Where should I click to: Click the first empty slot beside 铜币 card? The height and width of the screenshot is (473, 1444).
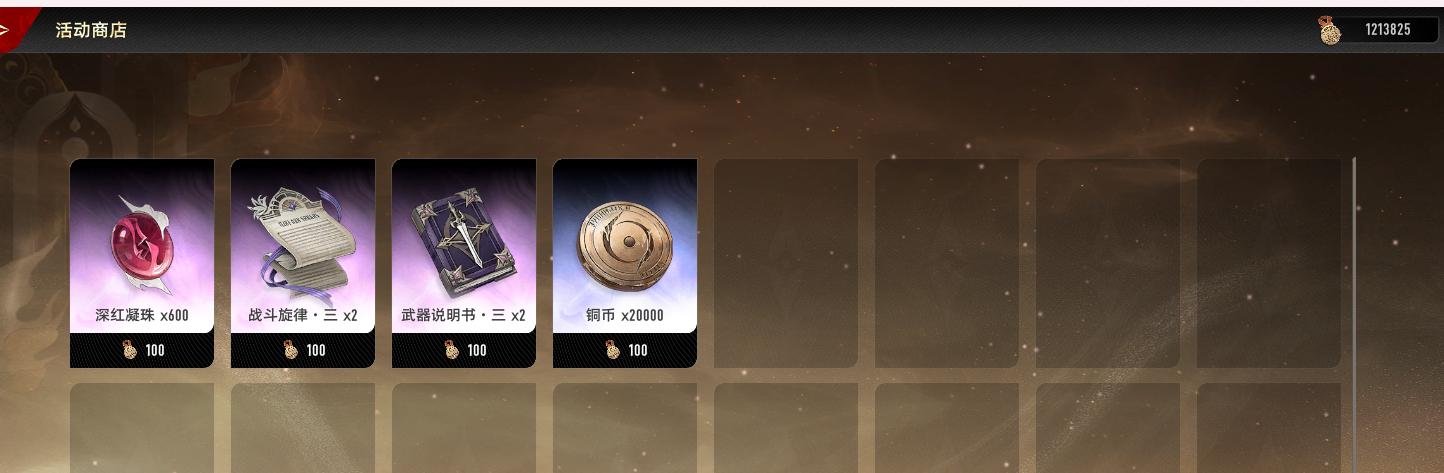click(x=786, y=263)
